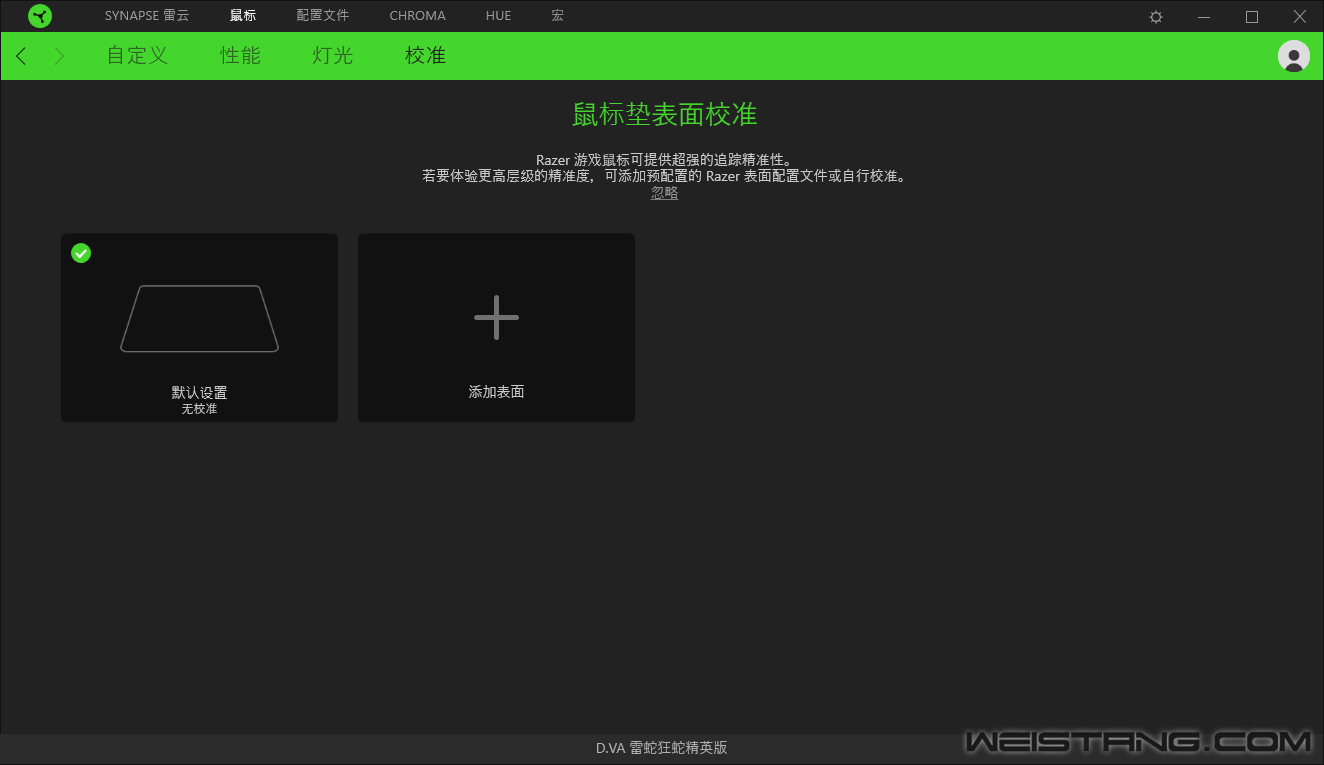This screenshot has height=765, width=1324.
Task: Click the green checkmark on default surface
Action: pyautogui.click(x=81, y=253)
